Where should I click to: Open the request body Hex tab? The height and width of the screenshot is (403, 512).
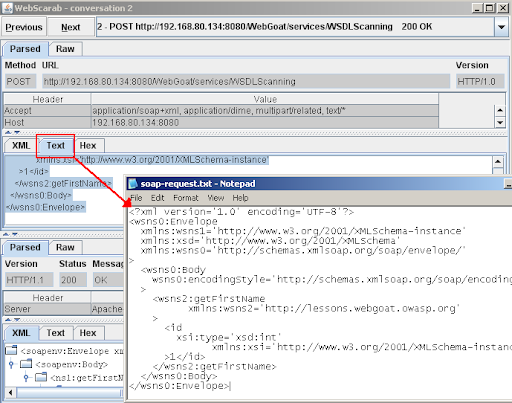[x=88, y=146]
